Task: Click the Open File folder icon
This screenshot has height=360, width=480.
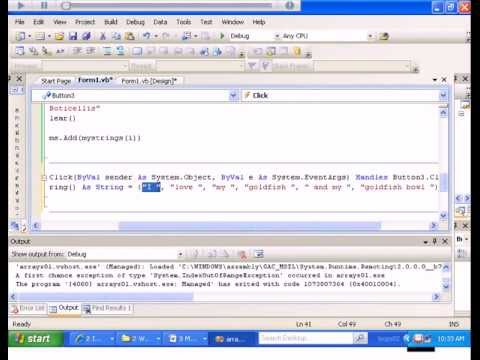Action: 60,36
